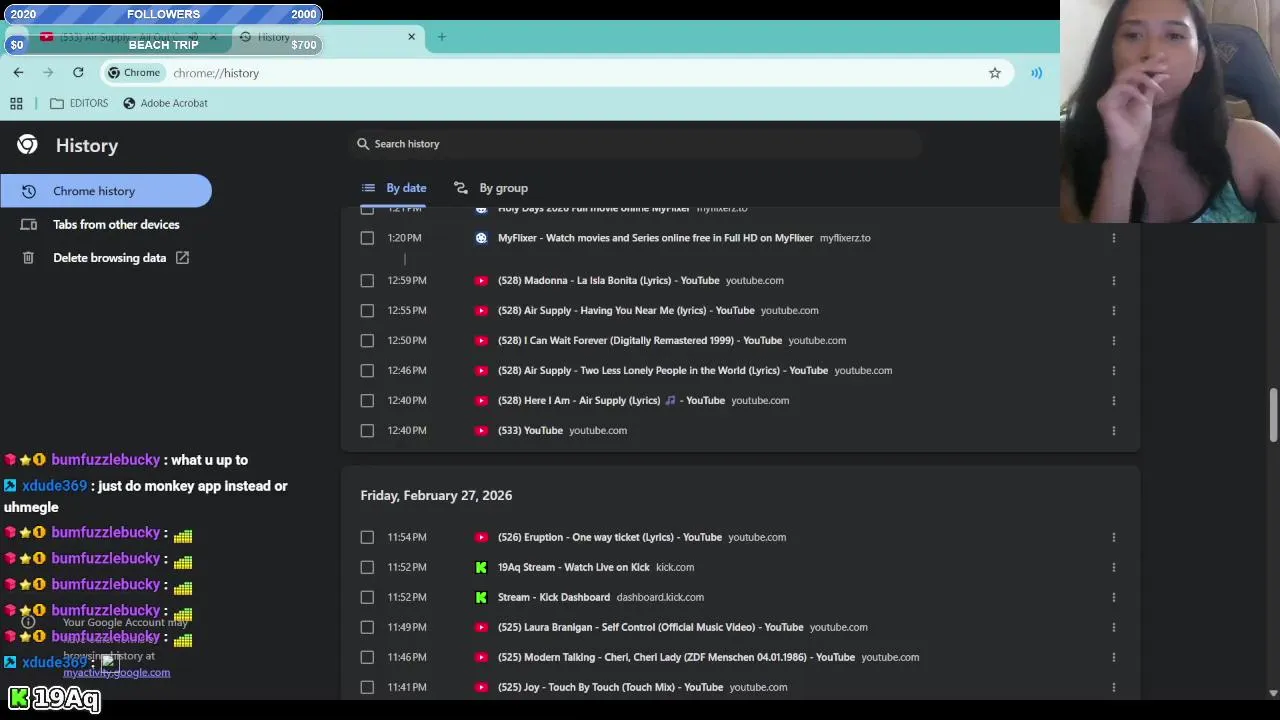Open MyFlixer Watch movies link
This screenshot has height=720, width=1280.
pyautogui.click(x=655, y=238)
